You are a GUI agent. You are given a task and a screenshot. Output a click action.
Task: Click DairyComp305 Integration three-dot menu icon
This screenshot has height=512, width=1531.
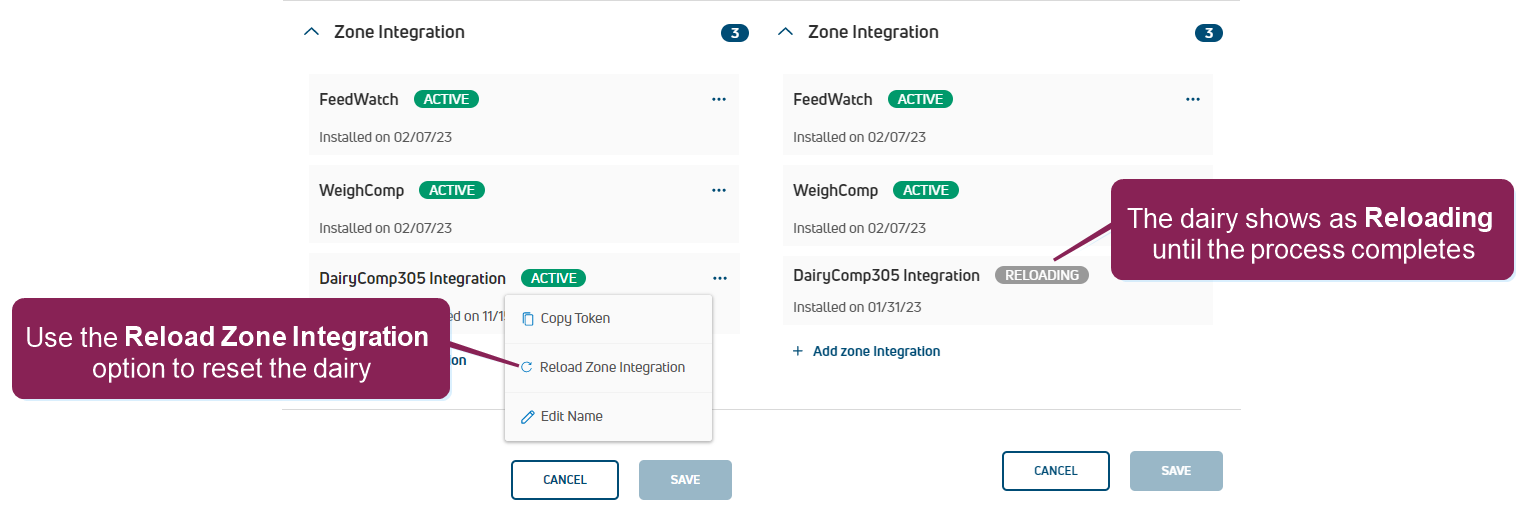click(718, 278)
